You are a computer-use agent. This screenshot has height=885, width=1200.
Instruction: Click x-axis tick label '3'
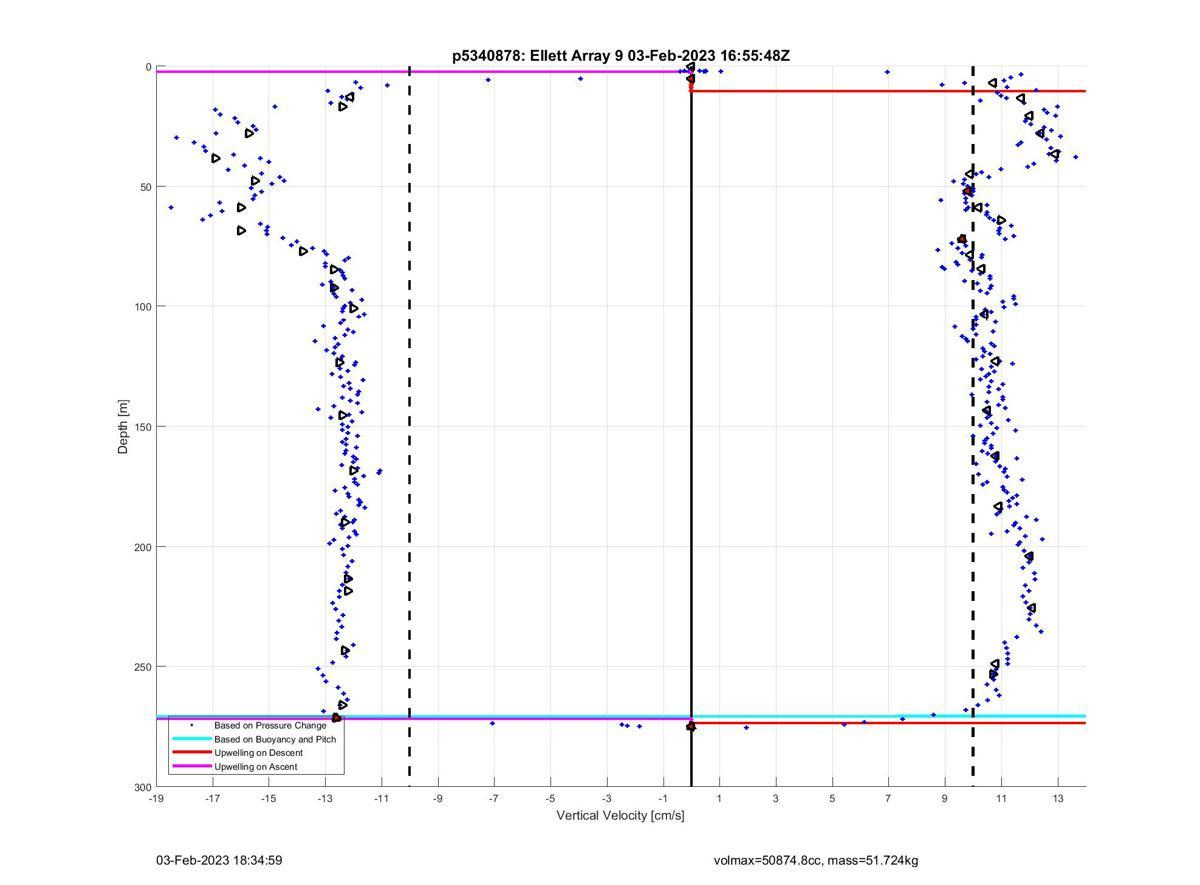pyautogui.click(x=775, y=798)
